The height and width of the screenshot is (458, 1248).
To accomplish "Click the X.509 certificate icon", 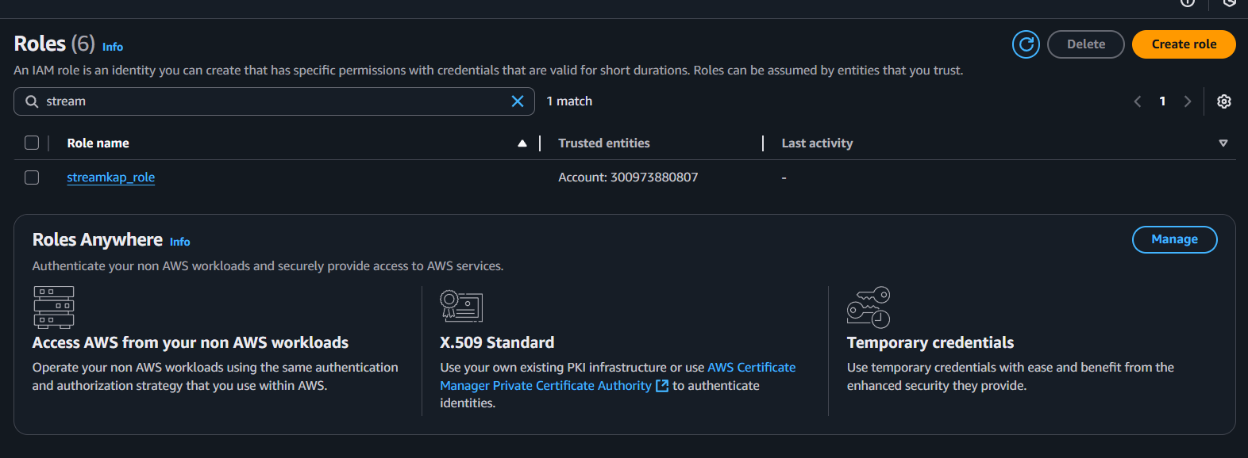I will click(x=461, y=307).
